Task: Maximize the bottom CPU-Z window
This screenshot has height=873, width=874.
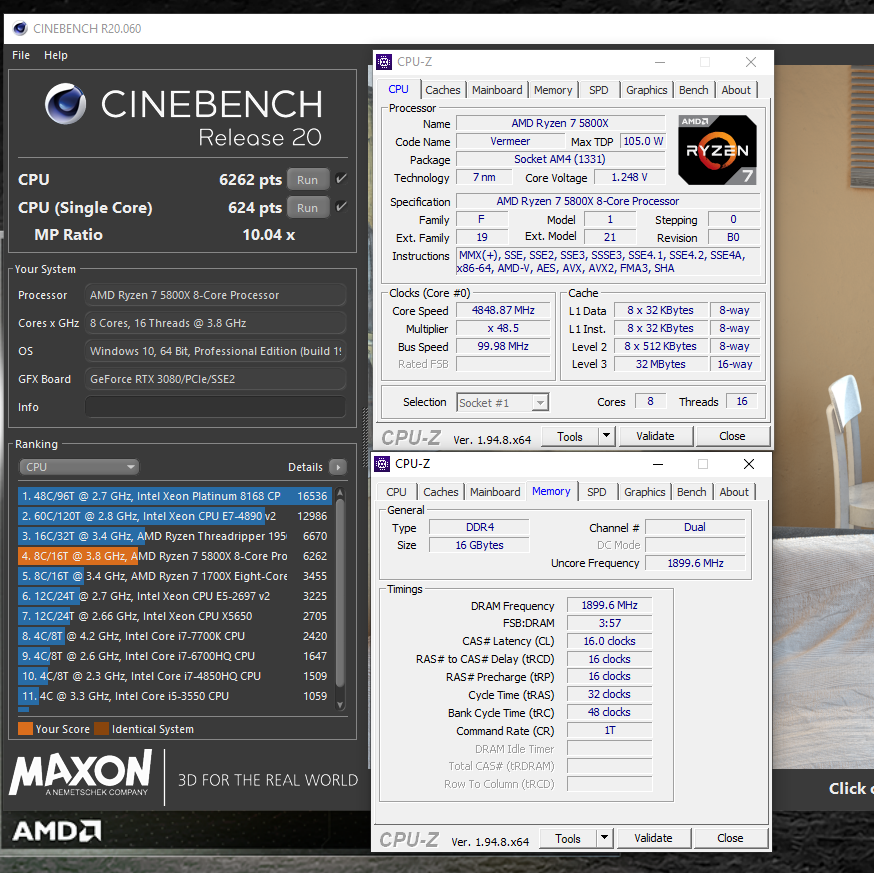Action: point(703,464)
